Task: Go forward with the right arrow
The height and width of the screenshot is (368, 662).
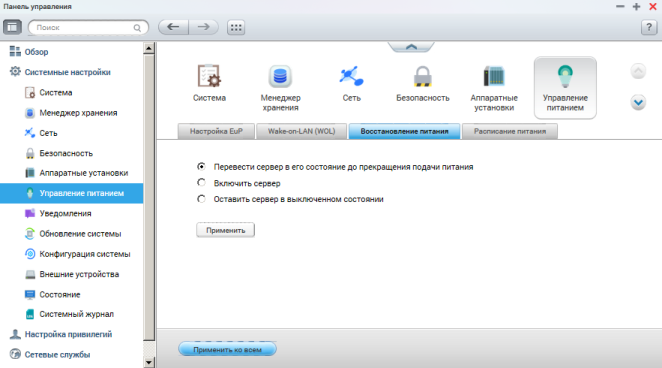Action: point(203,27)
